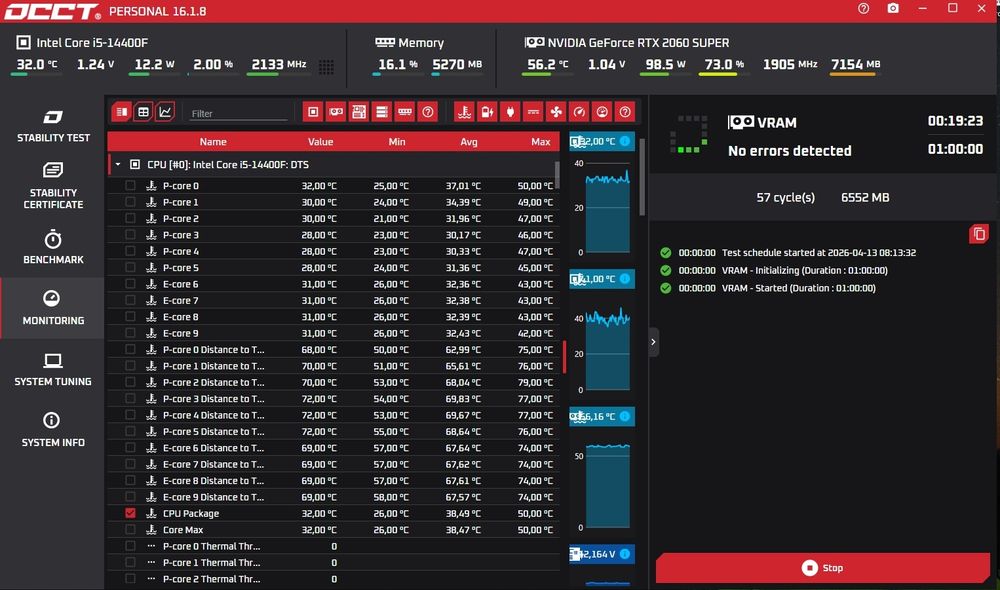Screen dimensions: 1000x590
Task: Open the Stability Certificate section
Action: pos(53,186)
